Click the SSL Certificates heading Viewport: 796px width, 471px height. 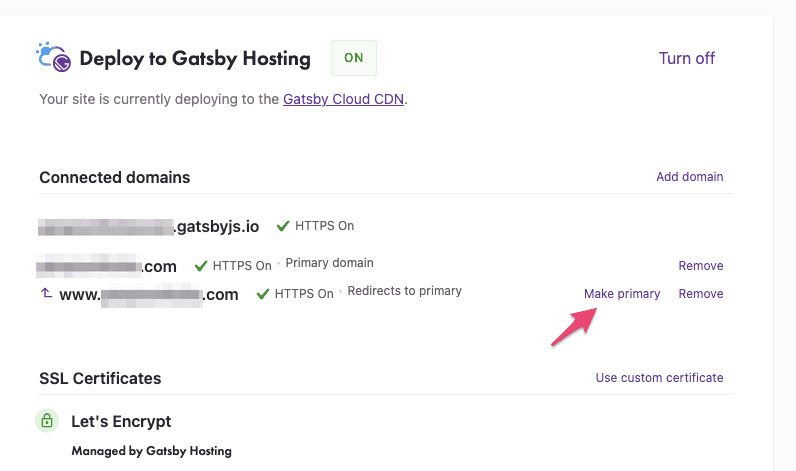pos(100,379)
